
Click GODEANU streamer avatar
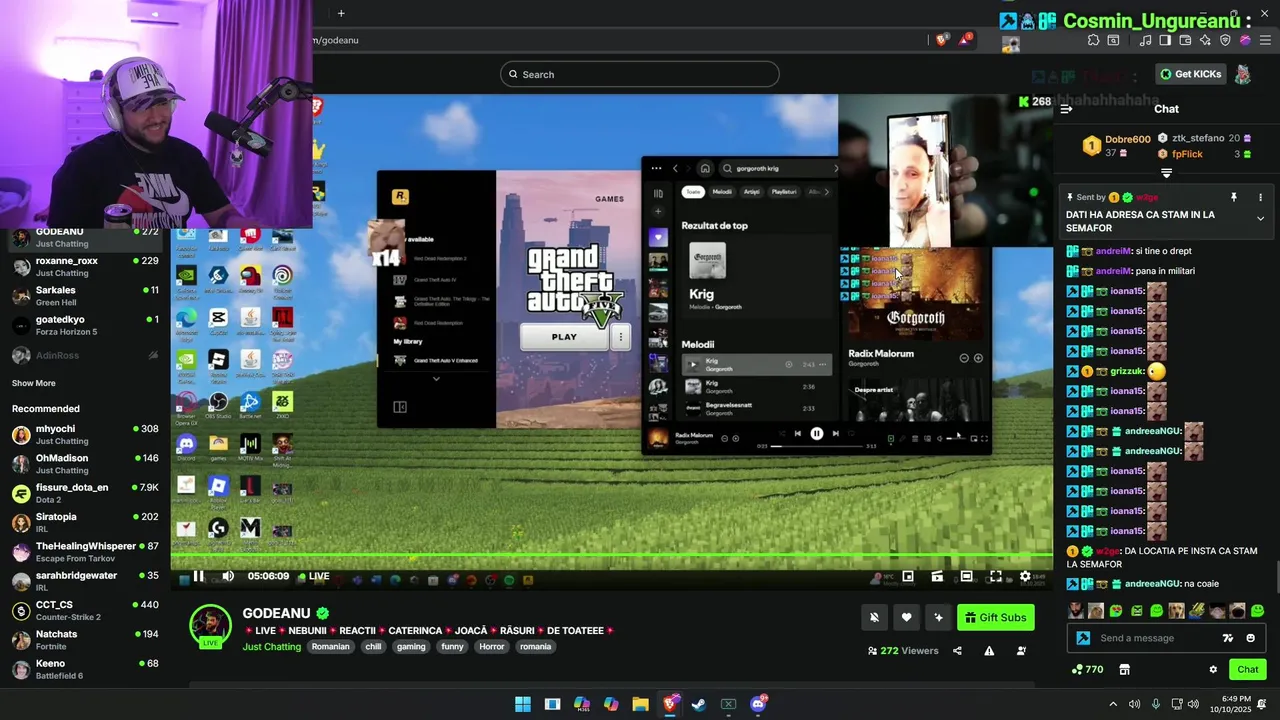[210, 625]
